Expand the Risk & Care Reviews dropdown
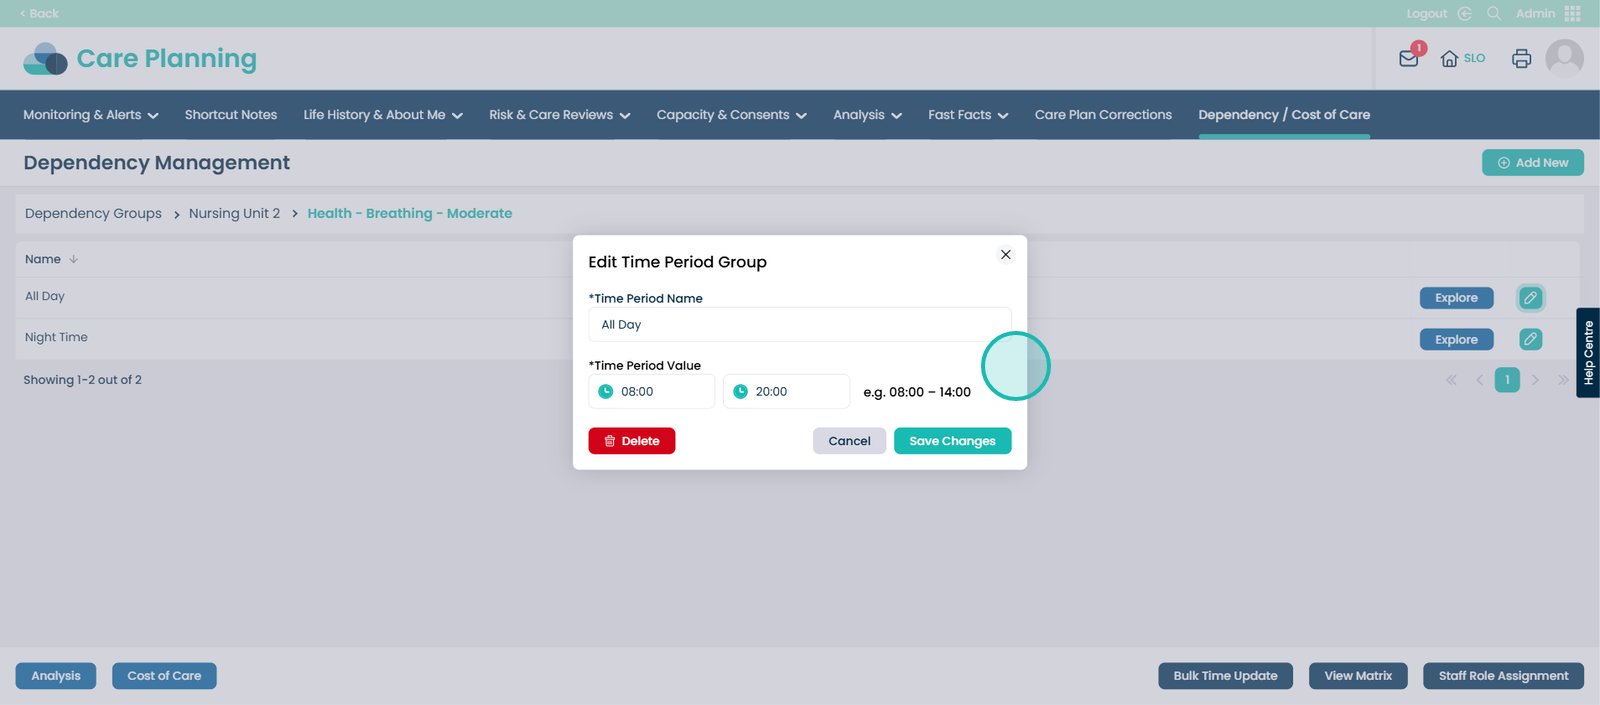Viewport: 1600px width, 705px height. pos(559,115)
